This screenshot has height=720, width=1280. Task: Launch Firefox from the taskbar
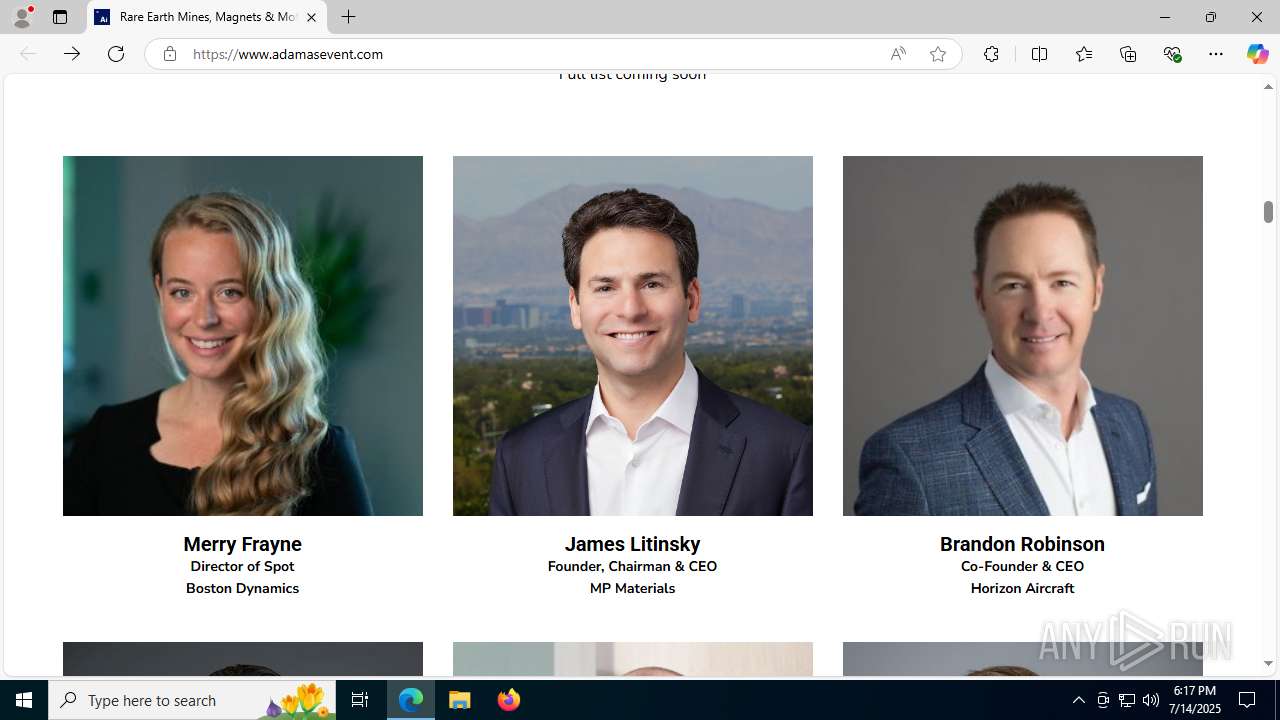click(508, 700)
